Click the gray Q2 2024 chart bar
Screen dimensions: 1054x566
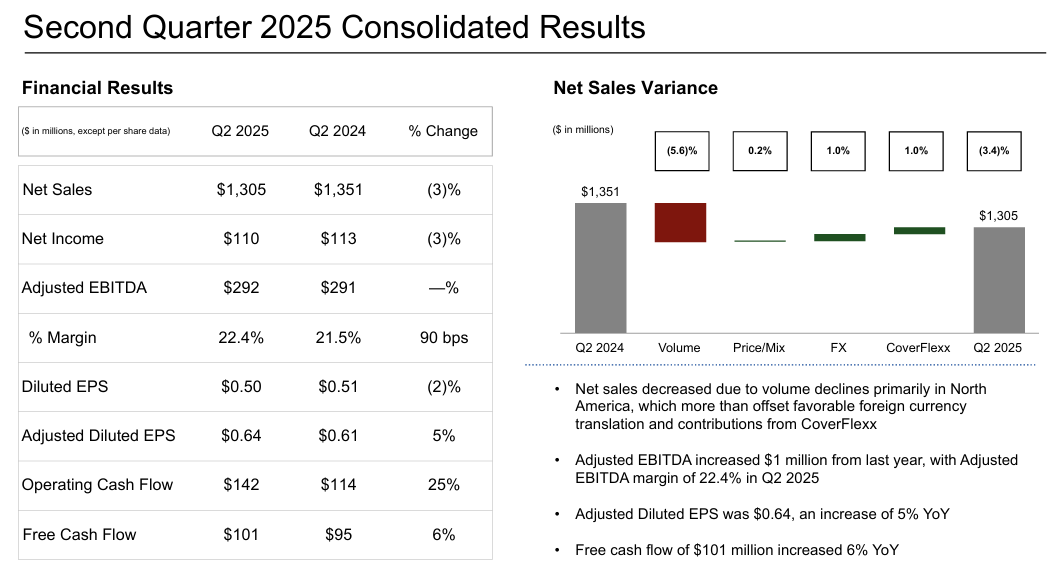[600, 267]
